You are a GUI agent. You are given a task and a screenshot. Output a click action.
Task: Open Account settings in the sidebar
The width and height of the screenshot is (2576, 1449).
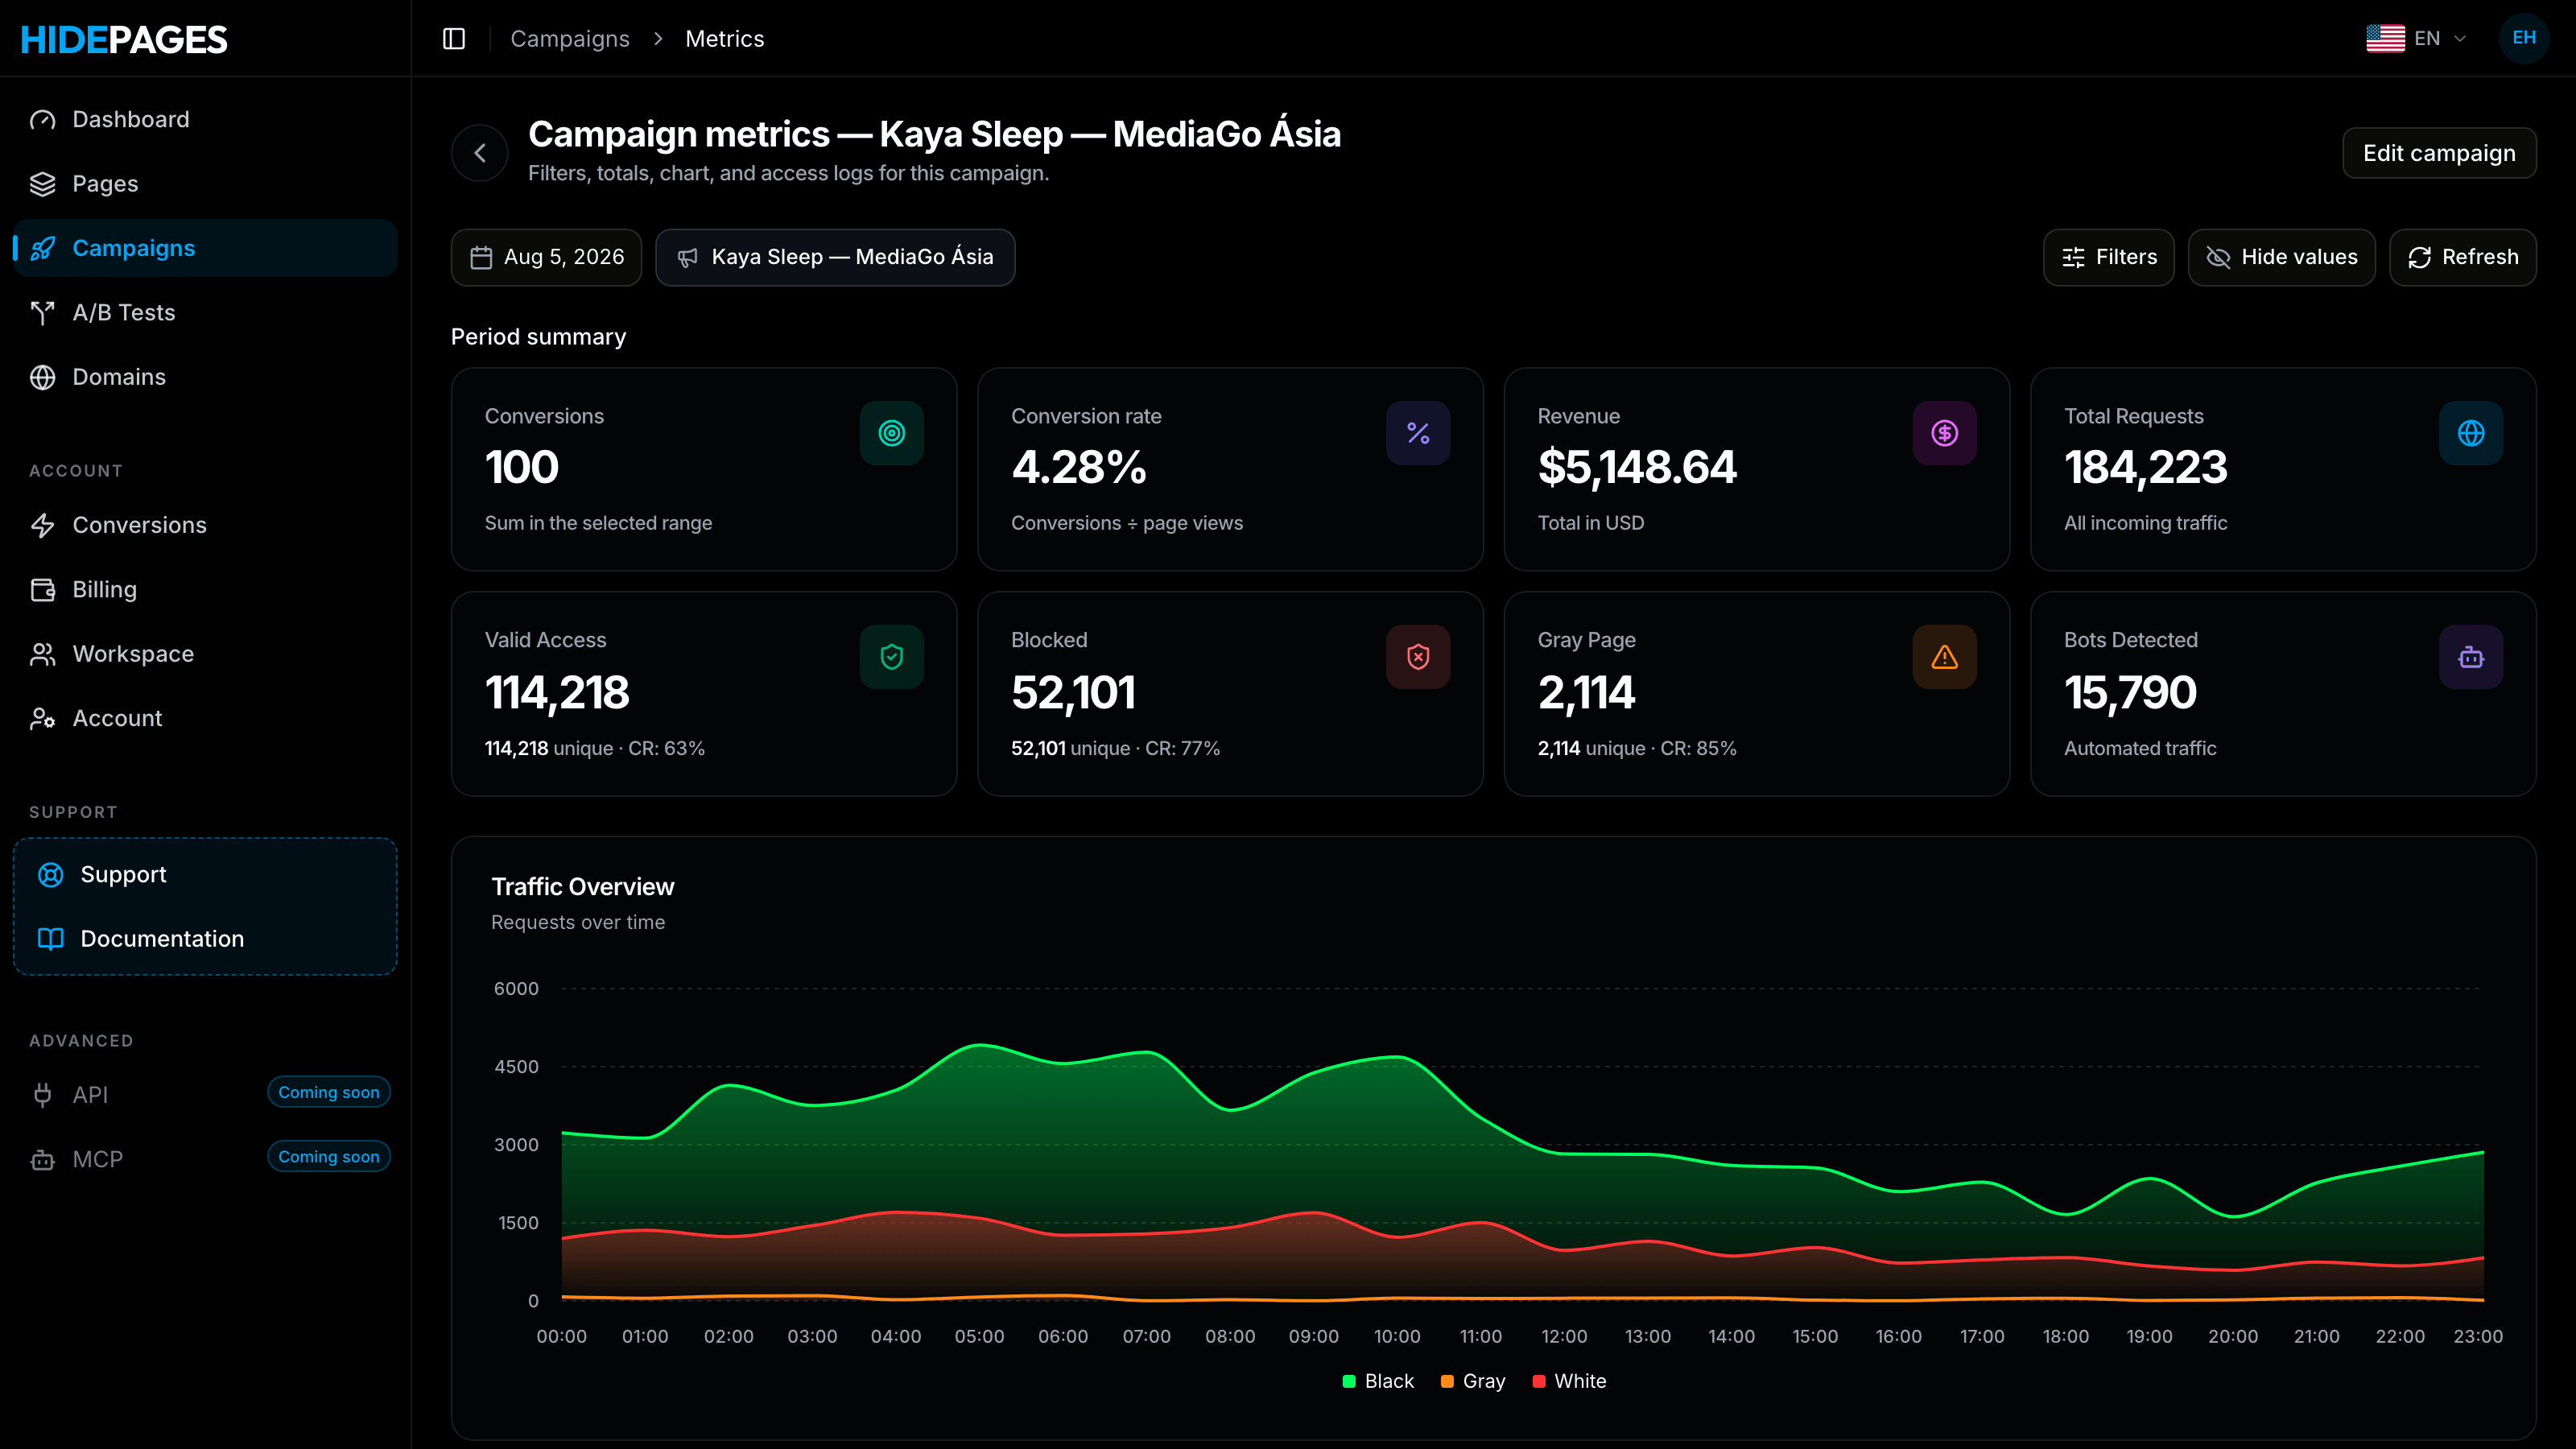tap(205, 719)
